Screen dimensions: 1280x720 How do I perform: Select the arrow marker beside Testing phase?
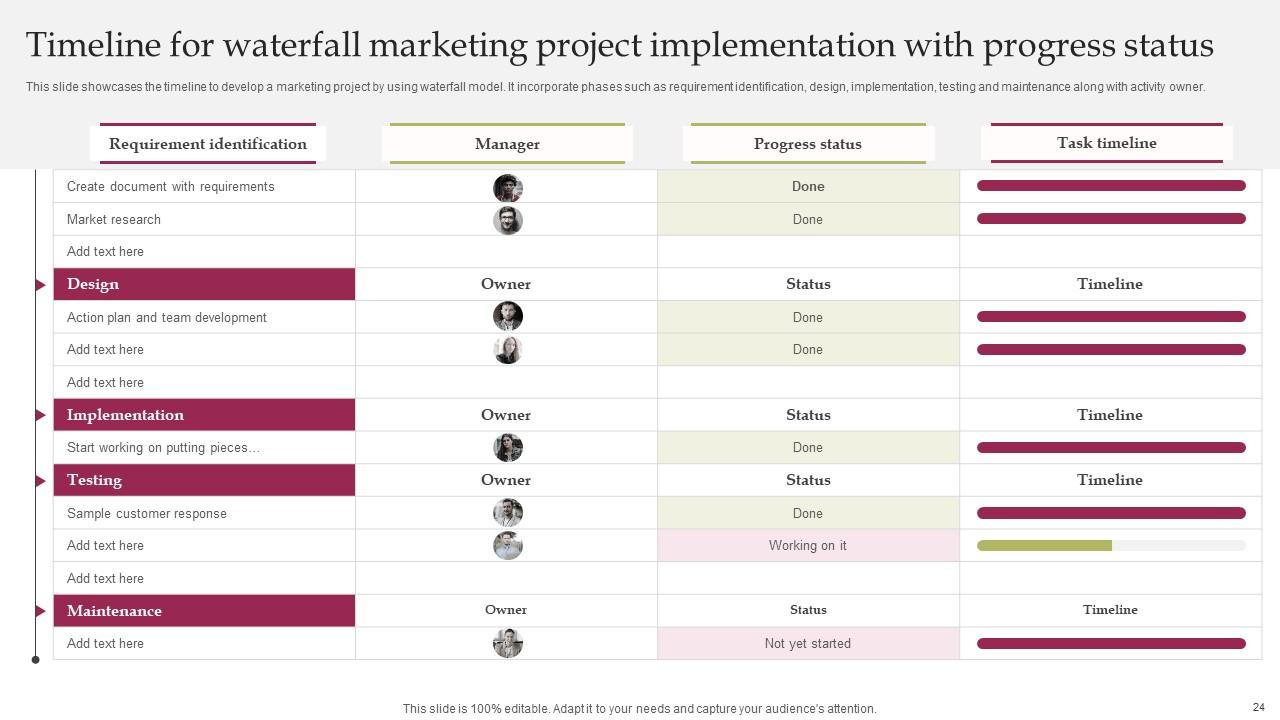coord(41,481)
